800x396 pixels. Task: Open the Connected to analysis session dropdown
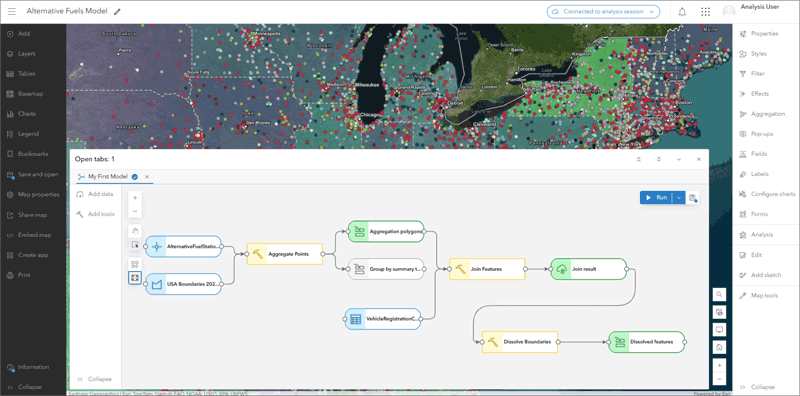tap(603, 12)
